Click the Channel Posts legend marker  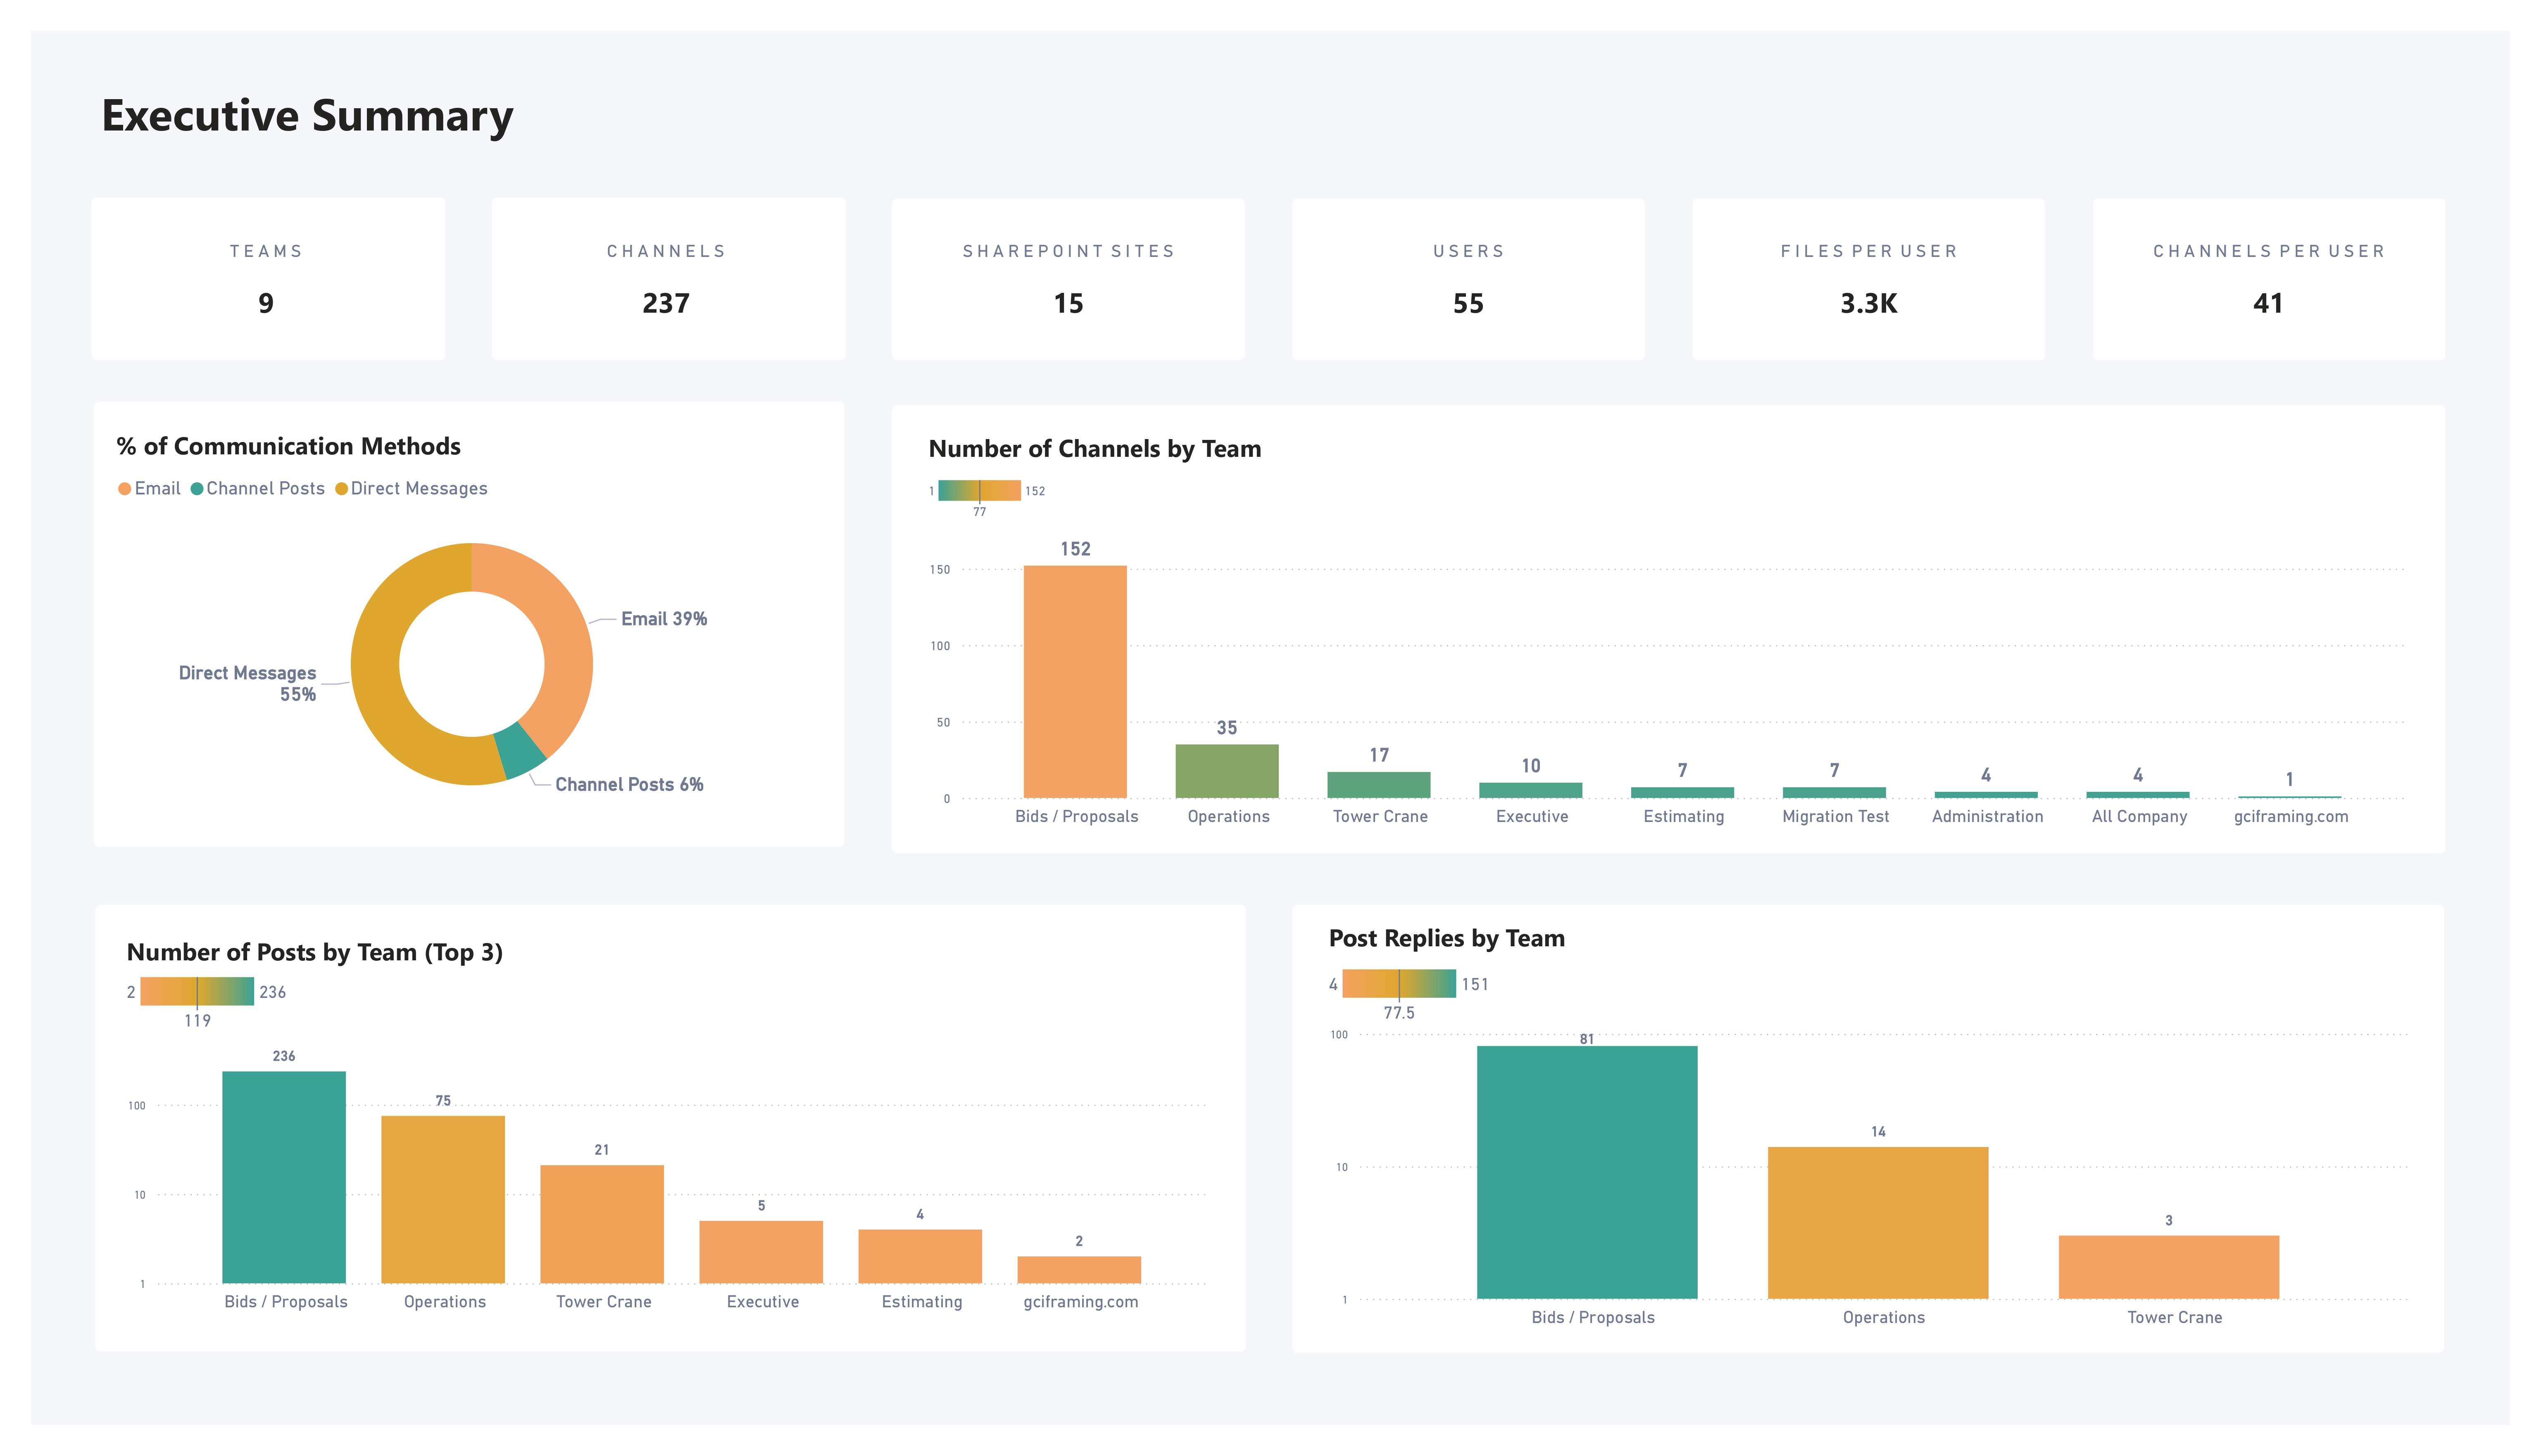197,489
